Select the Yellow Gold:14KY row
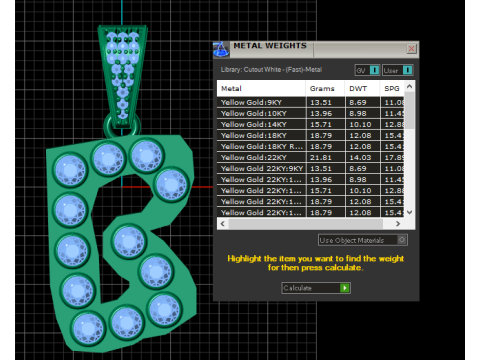This screenshot has width=480, height=360. [x=310, y=124]
